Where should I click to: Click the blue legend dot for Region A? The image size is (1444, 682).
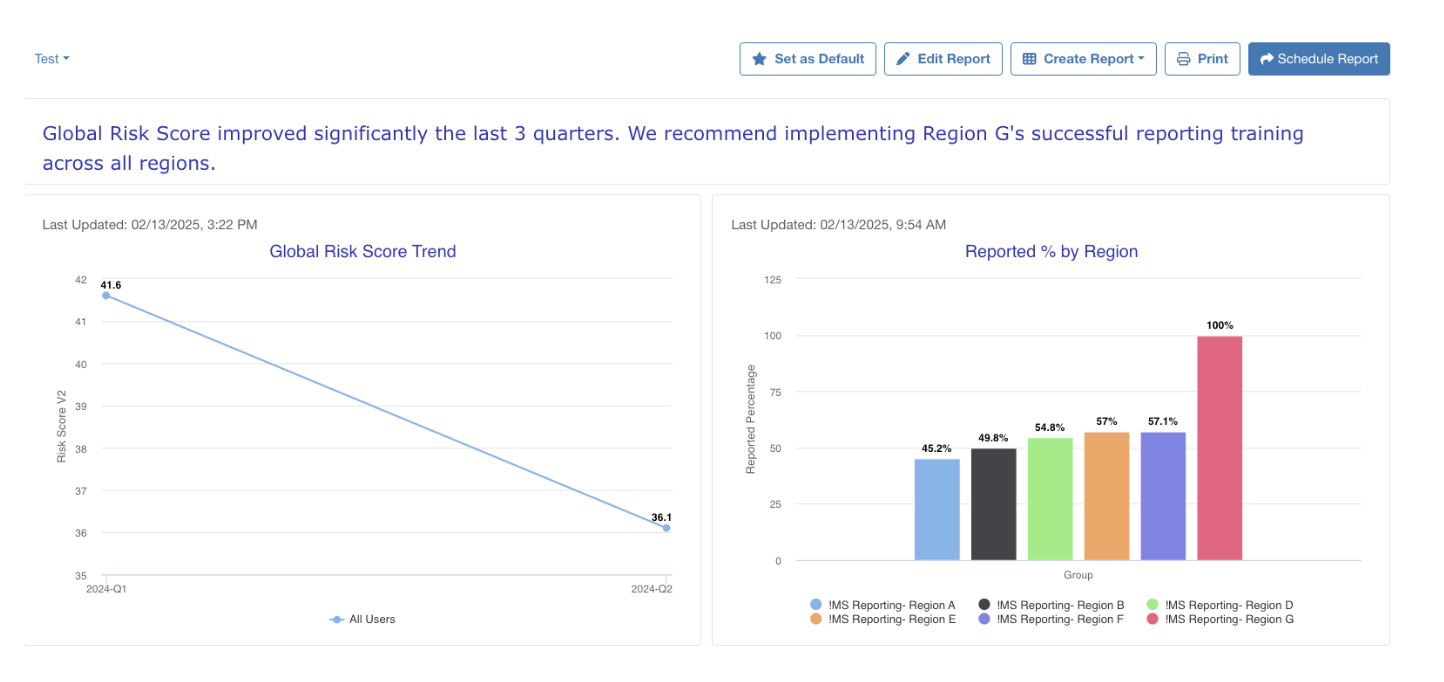[x=815, y=604]
